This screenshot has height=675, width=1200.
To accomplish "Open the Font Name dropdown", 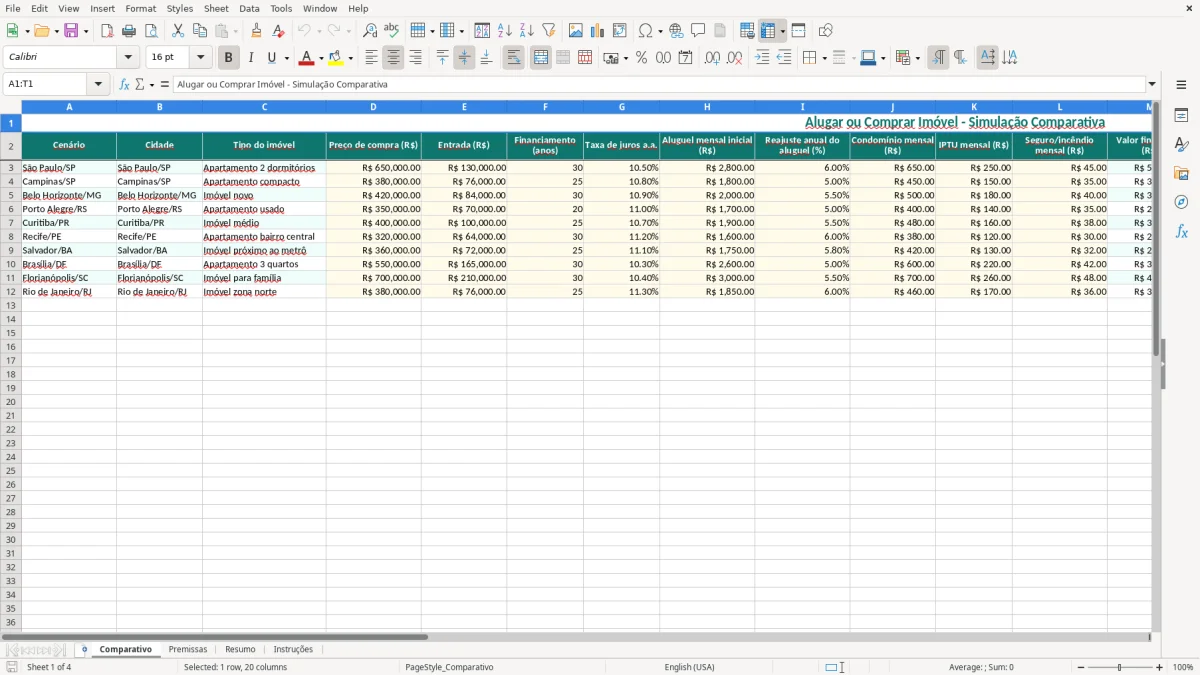I will coord(128,57).
